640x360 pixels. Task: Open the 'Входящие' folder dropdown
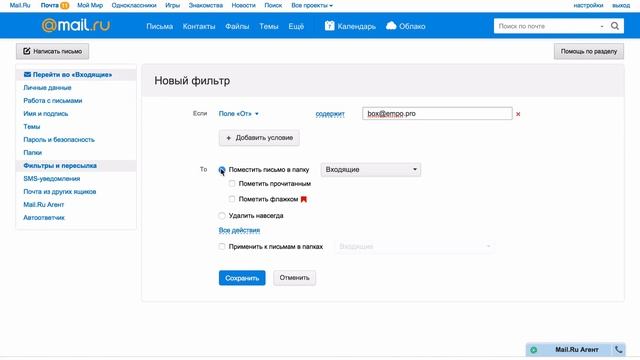point(371,169)
